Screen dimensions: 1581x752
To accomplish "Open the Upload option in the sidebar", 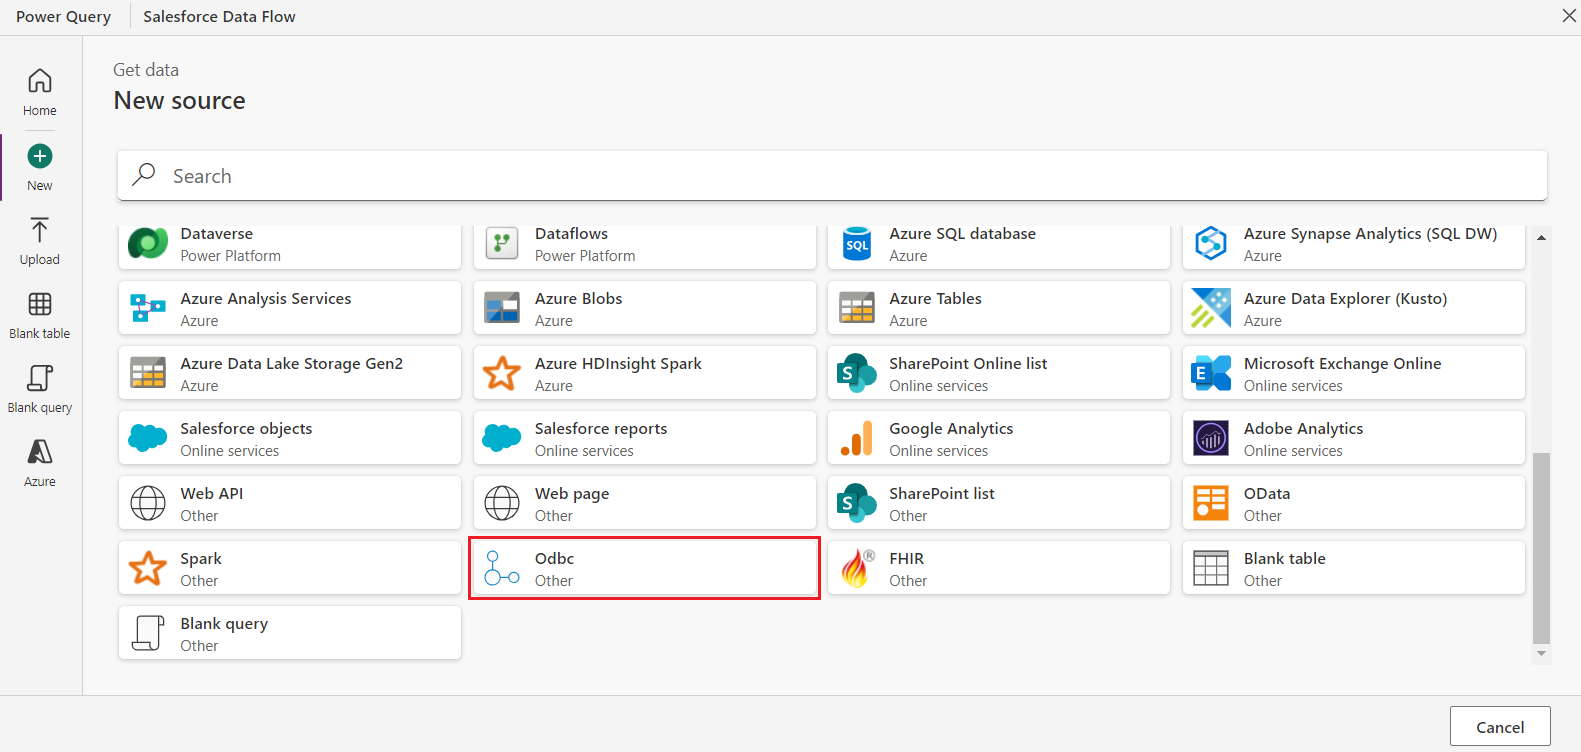I will pos(40,241).
